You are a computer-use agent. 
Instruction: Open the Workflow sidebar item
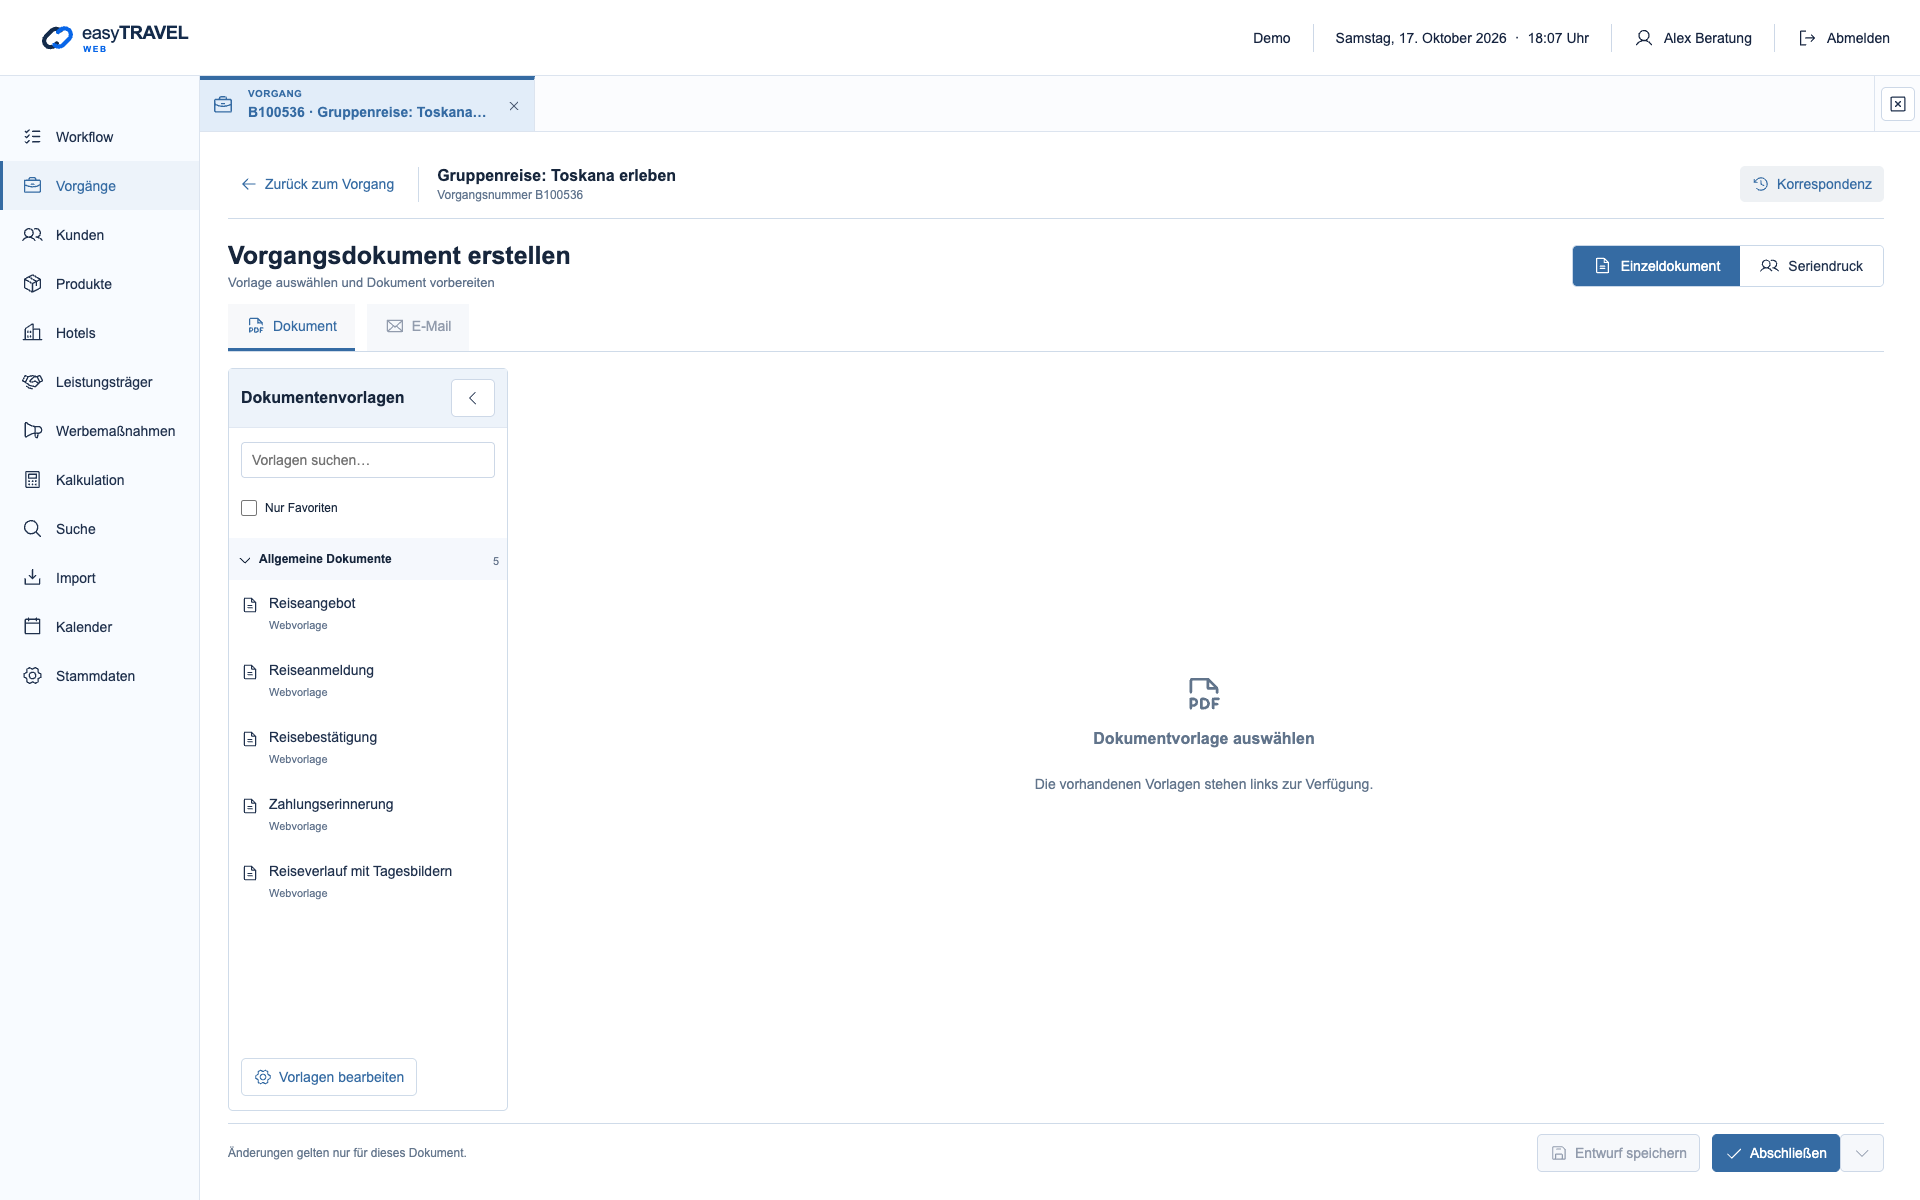(x=99, y=137)
